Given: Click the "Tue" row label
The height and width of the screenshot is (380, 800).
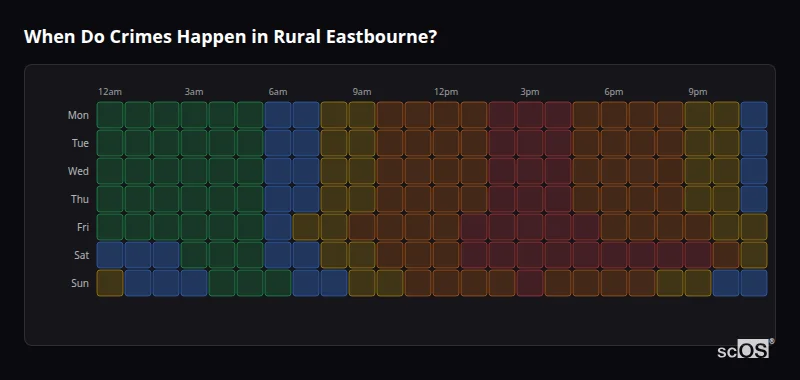Looking at the screenshot, I should click(x=80, y=143).
